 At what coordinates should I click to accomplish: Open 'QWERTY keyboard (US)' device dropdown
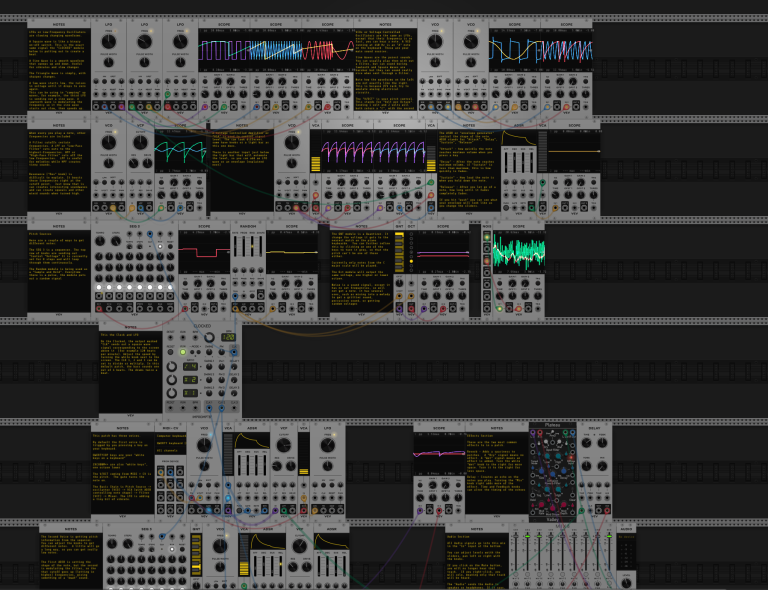(171, 443)
